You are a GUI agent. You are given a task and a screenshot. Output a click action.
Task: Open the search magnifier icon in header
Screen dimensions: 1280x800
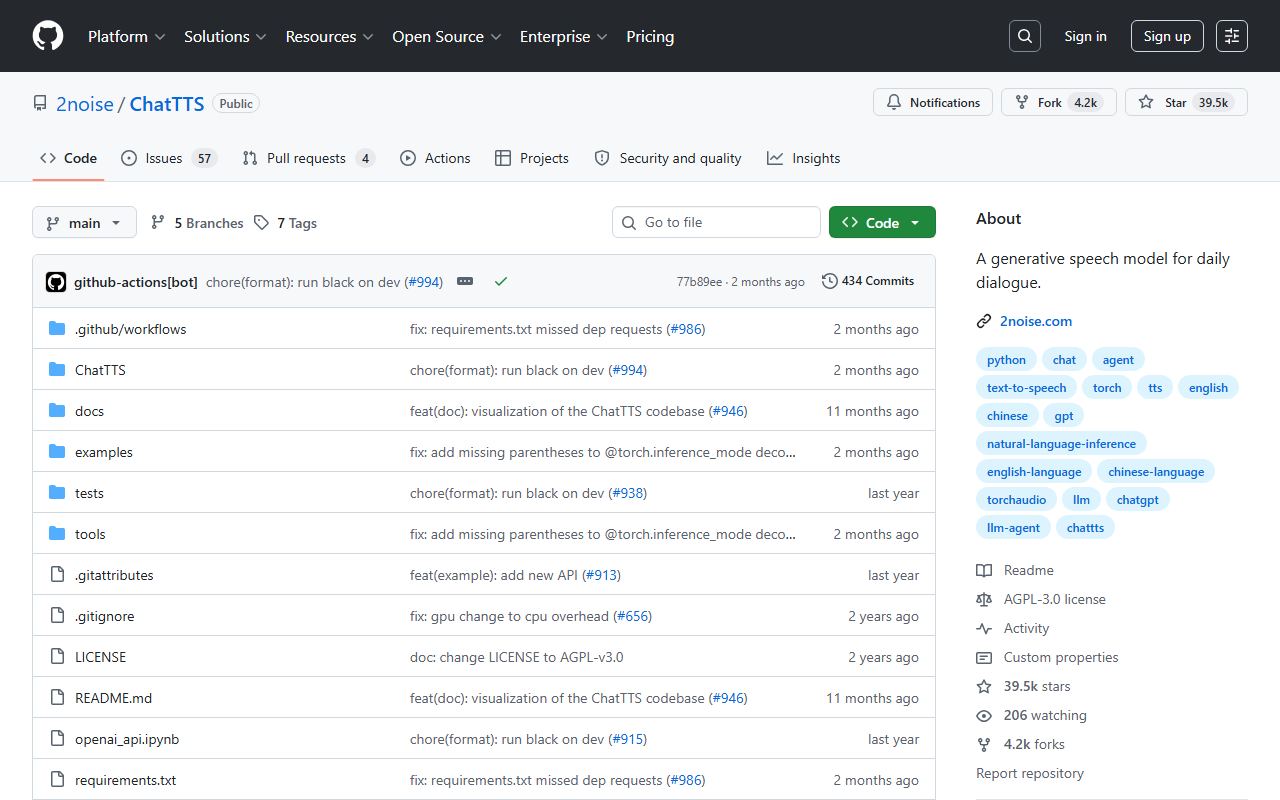pos(1025,36)
